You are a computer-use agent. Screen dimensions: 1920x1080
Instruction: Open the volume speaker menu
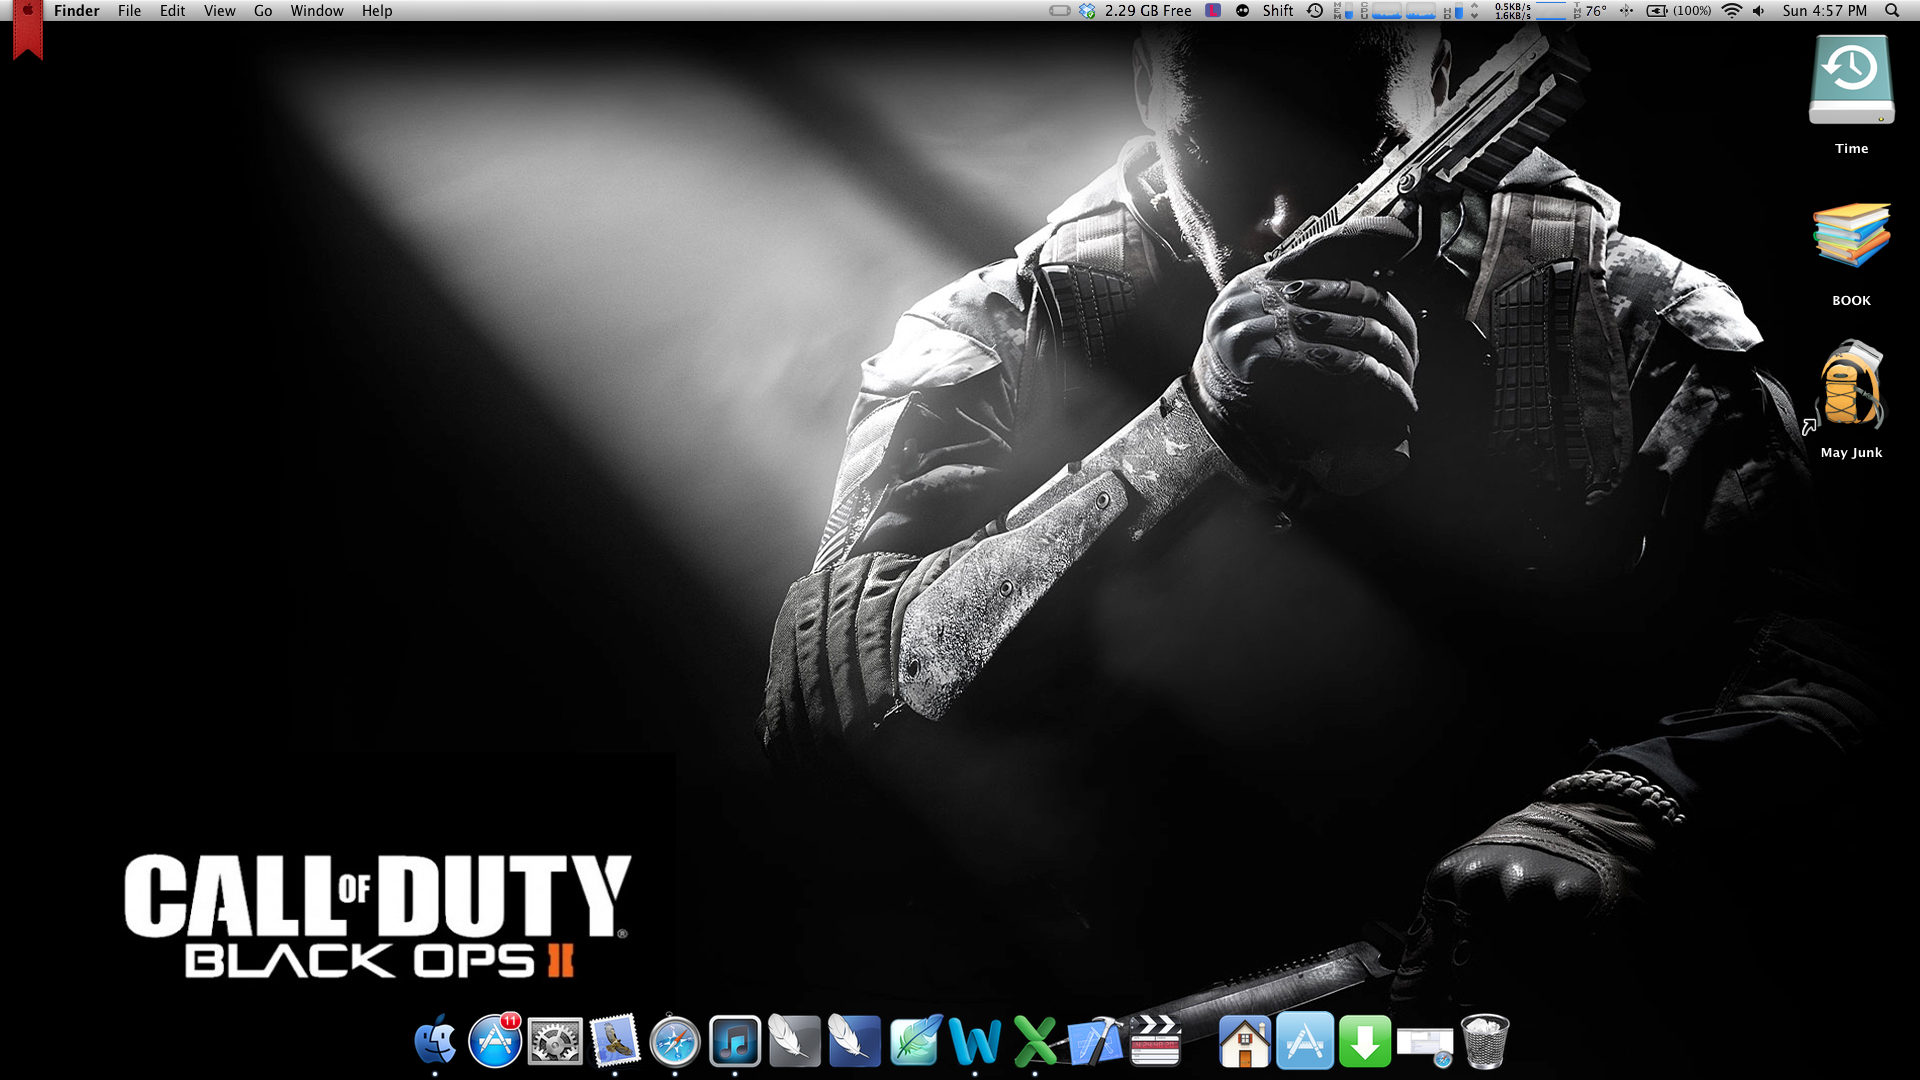(x=1759, y=10)
